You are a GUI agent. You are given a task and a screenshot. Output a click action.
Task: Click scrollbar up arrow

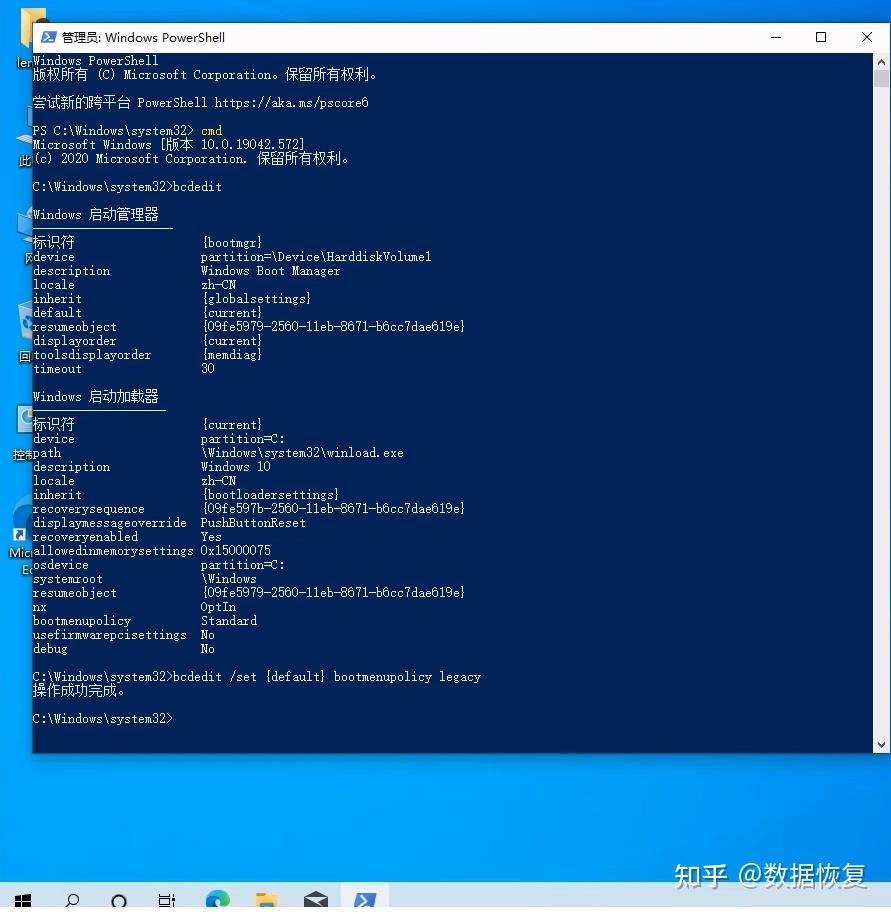(881, 61)
